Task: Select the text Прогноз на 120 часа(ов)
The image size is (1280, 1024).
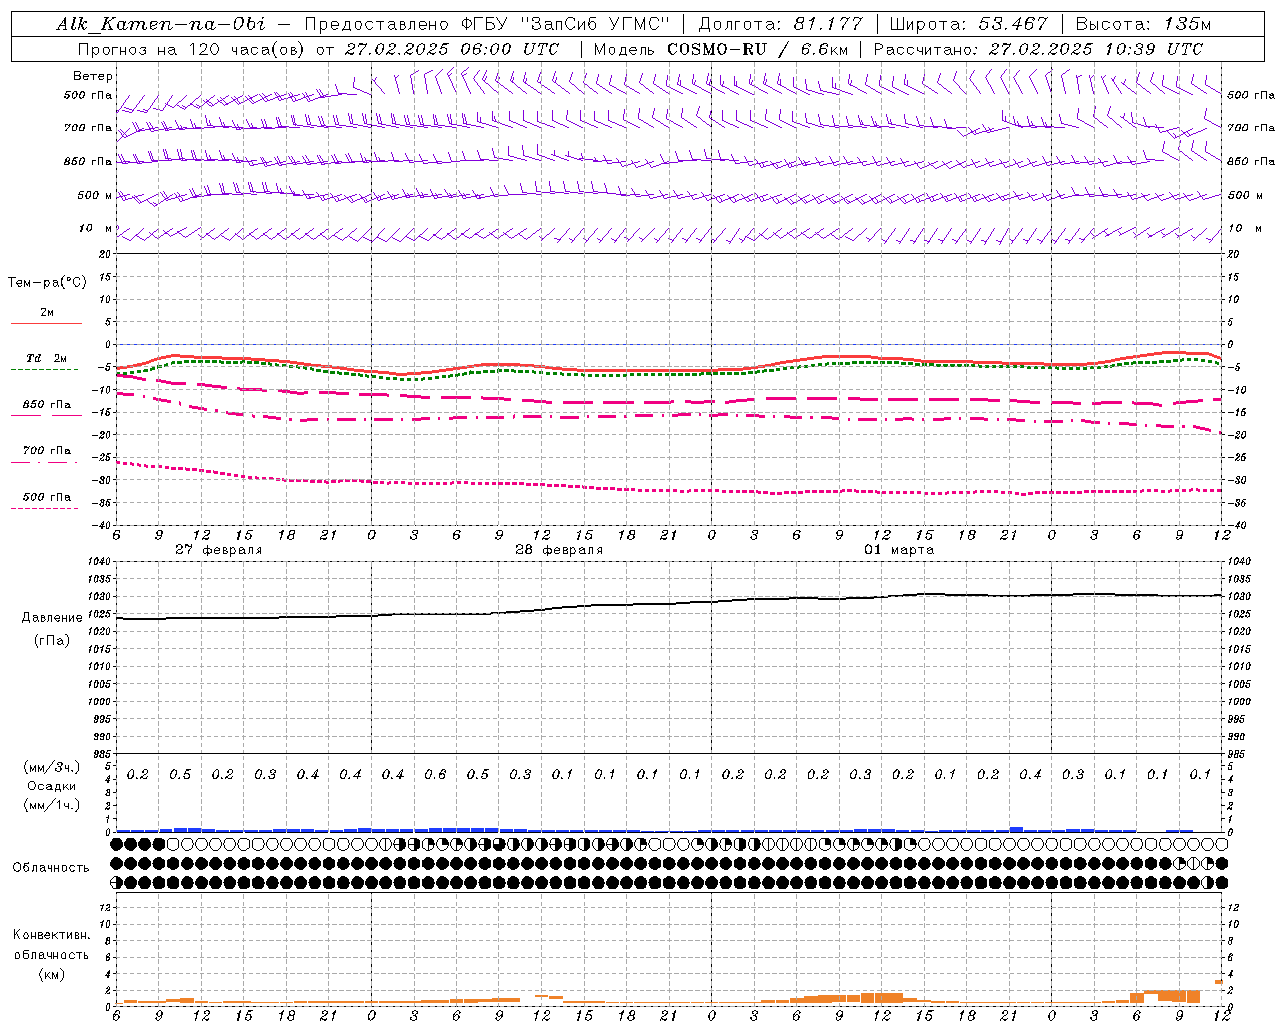Action: tap(193, 49)
